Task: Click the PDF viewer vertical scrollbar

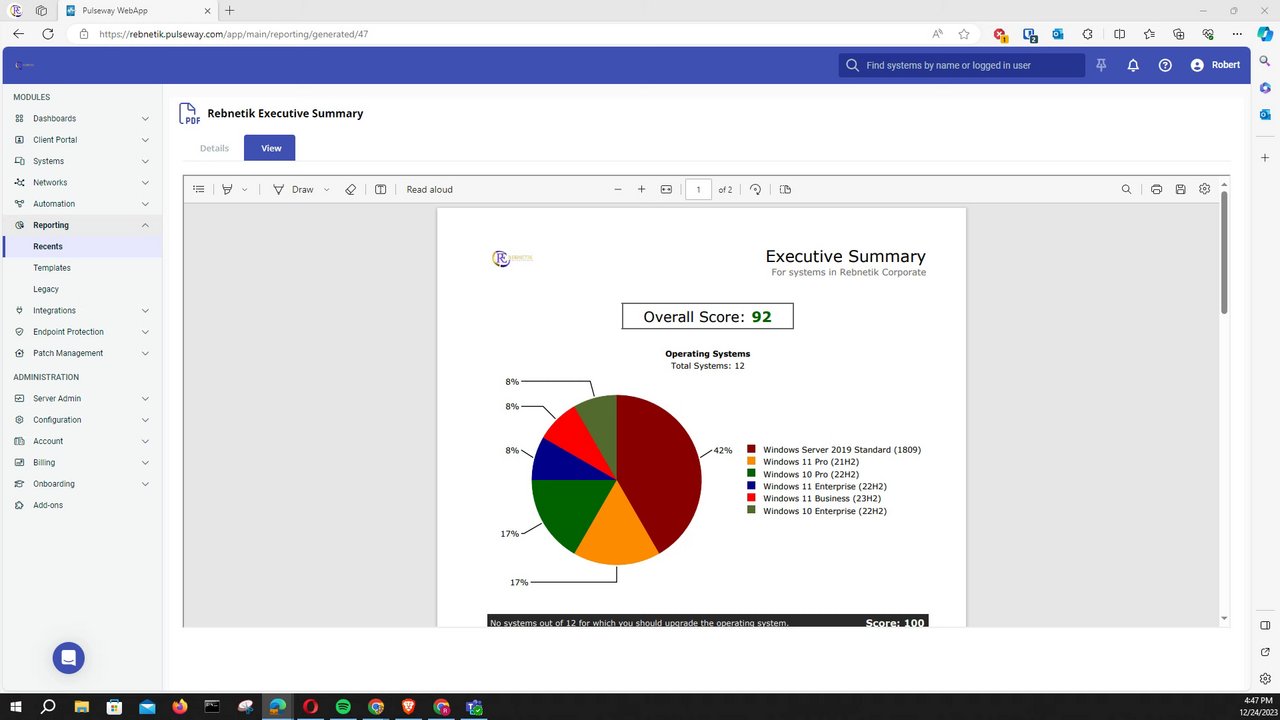Action: [x=1224, y=252]
